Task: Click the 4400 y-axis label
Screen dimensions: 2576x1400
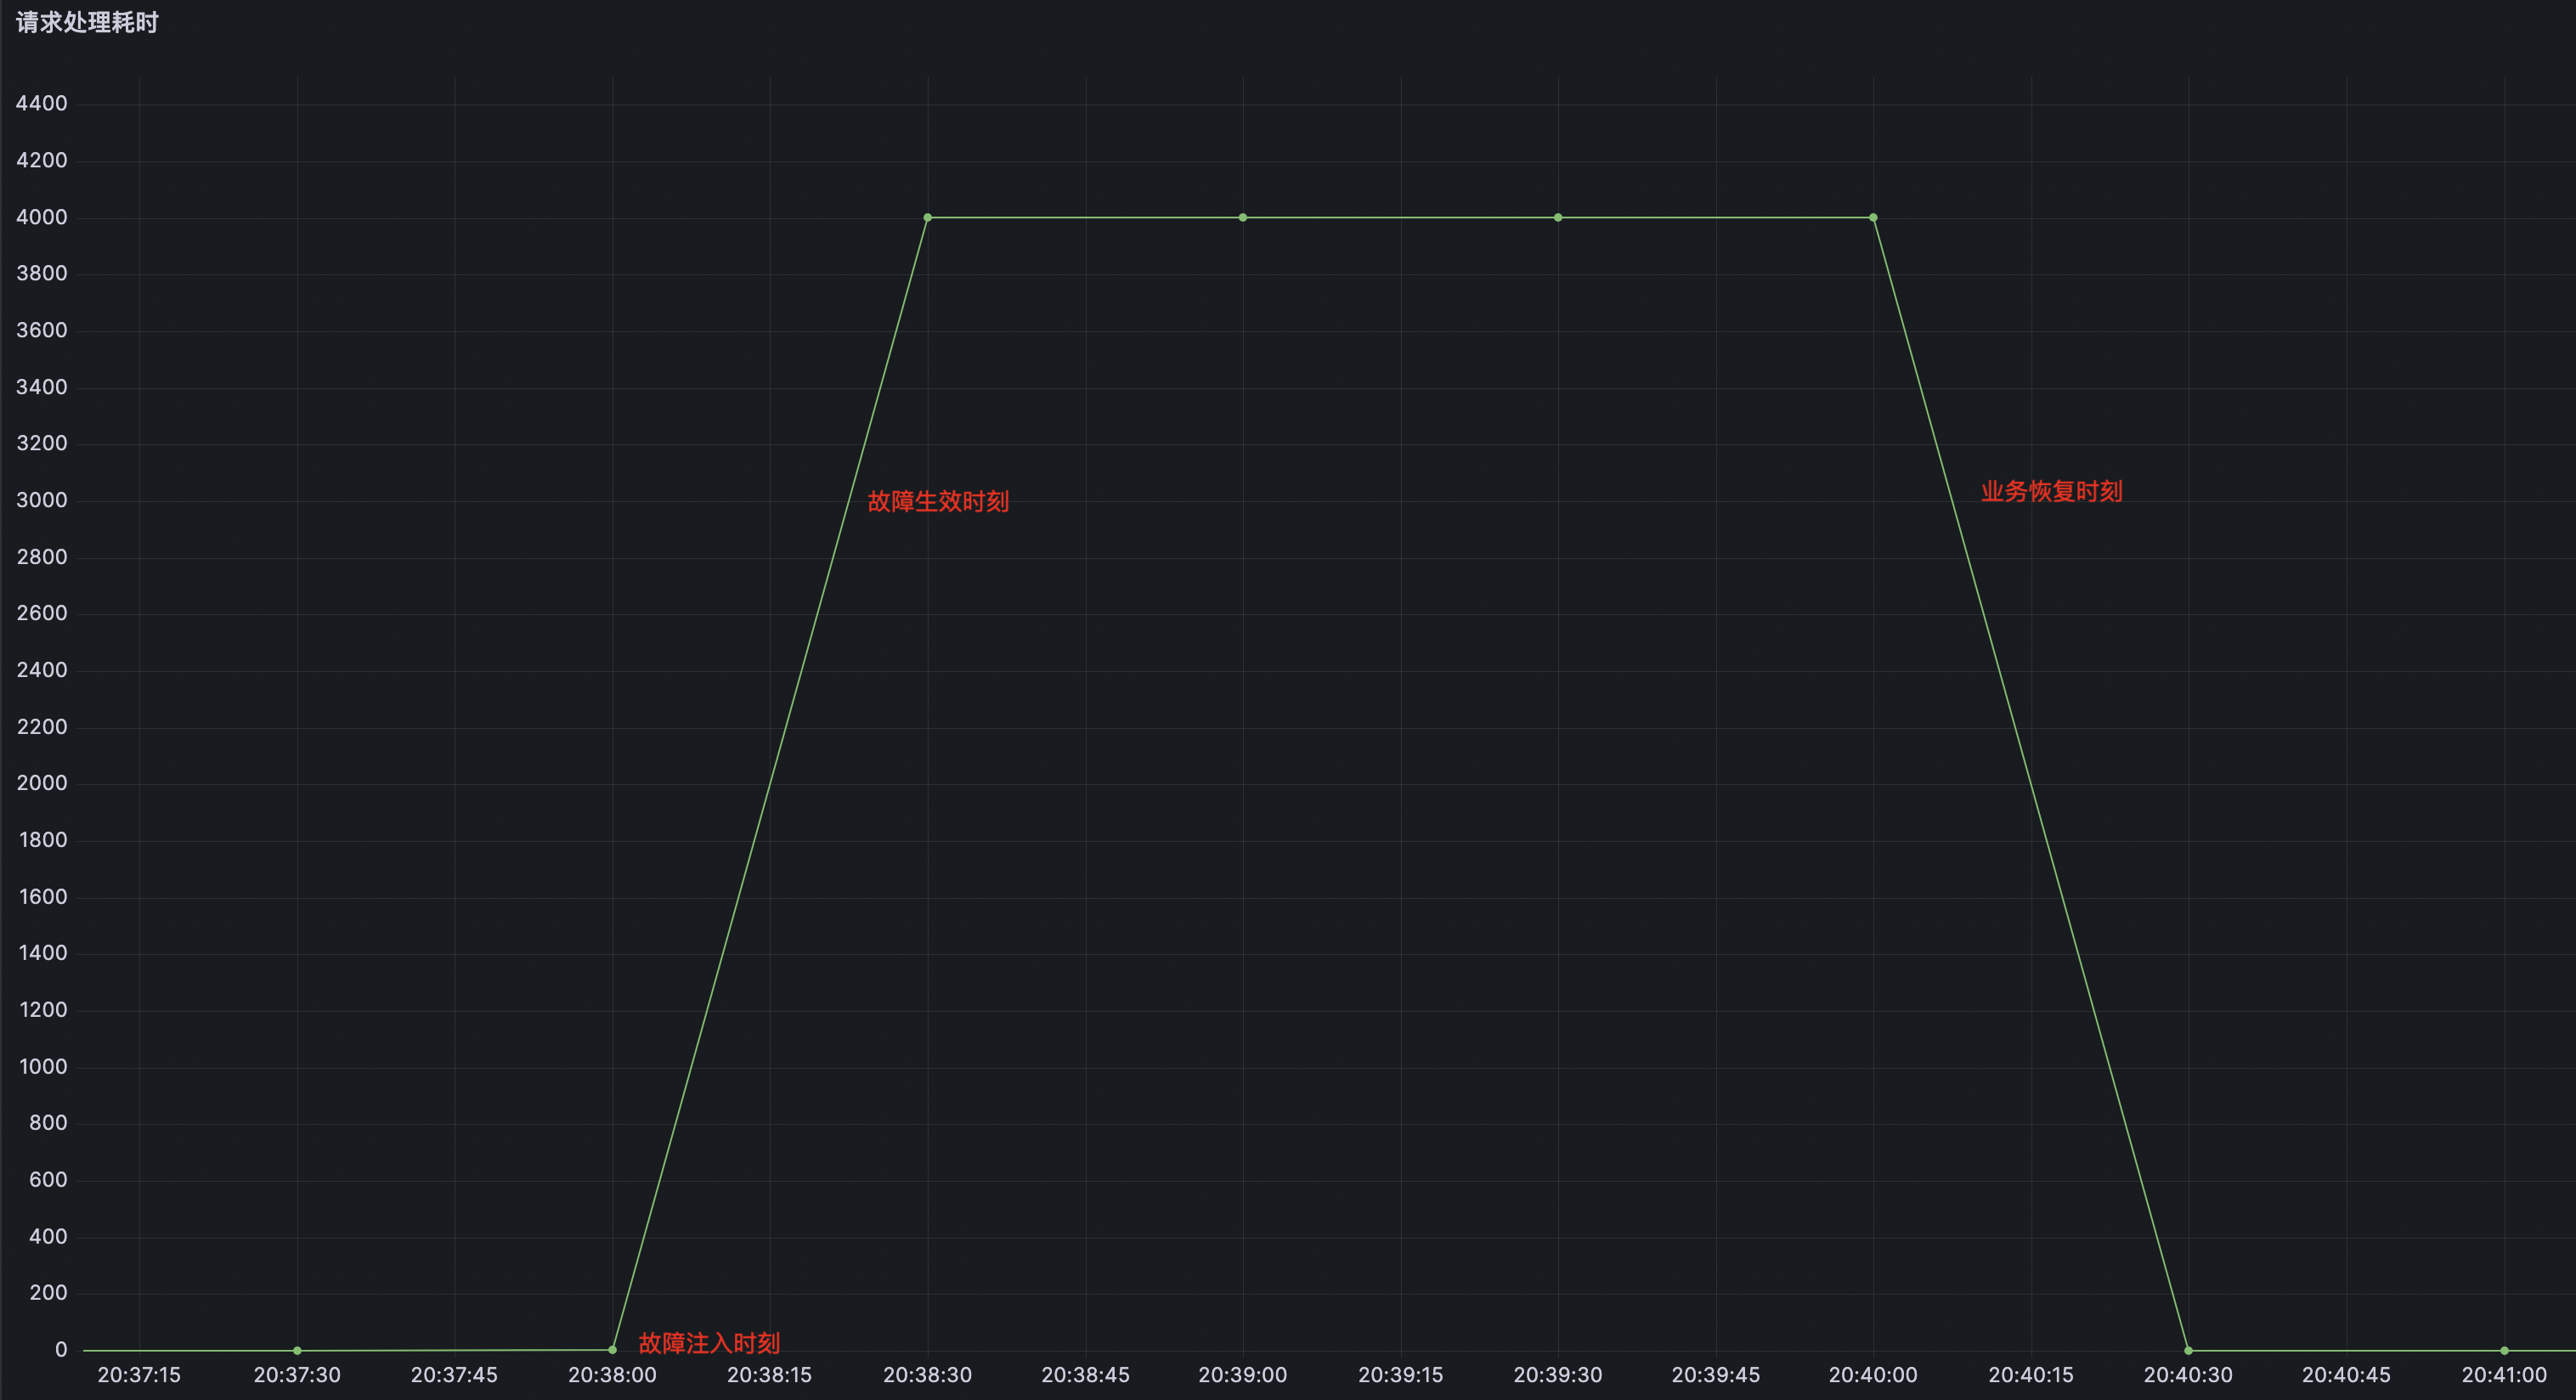Action: coord(42,103)
